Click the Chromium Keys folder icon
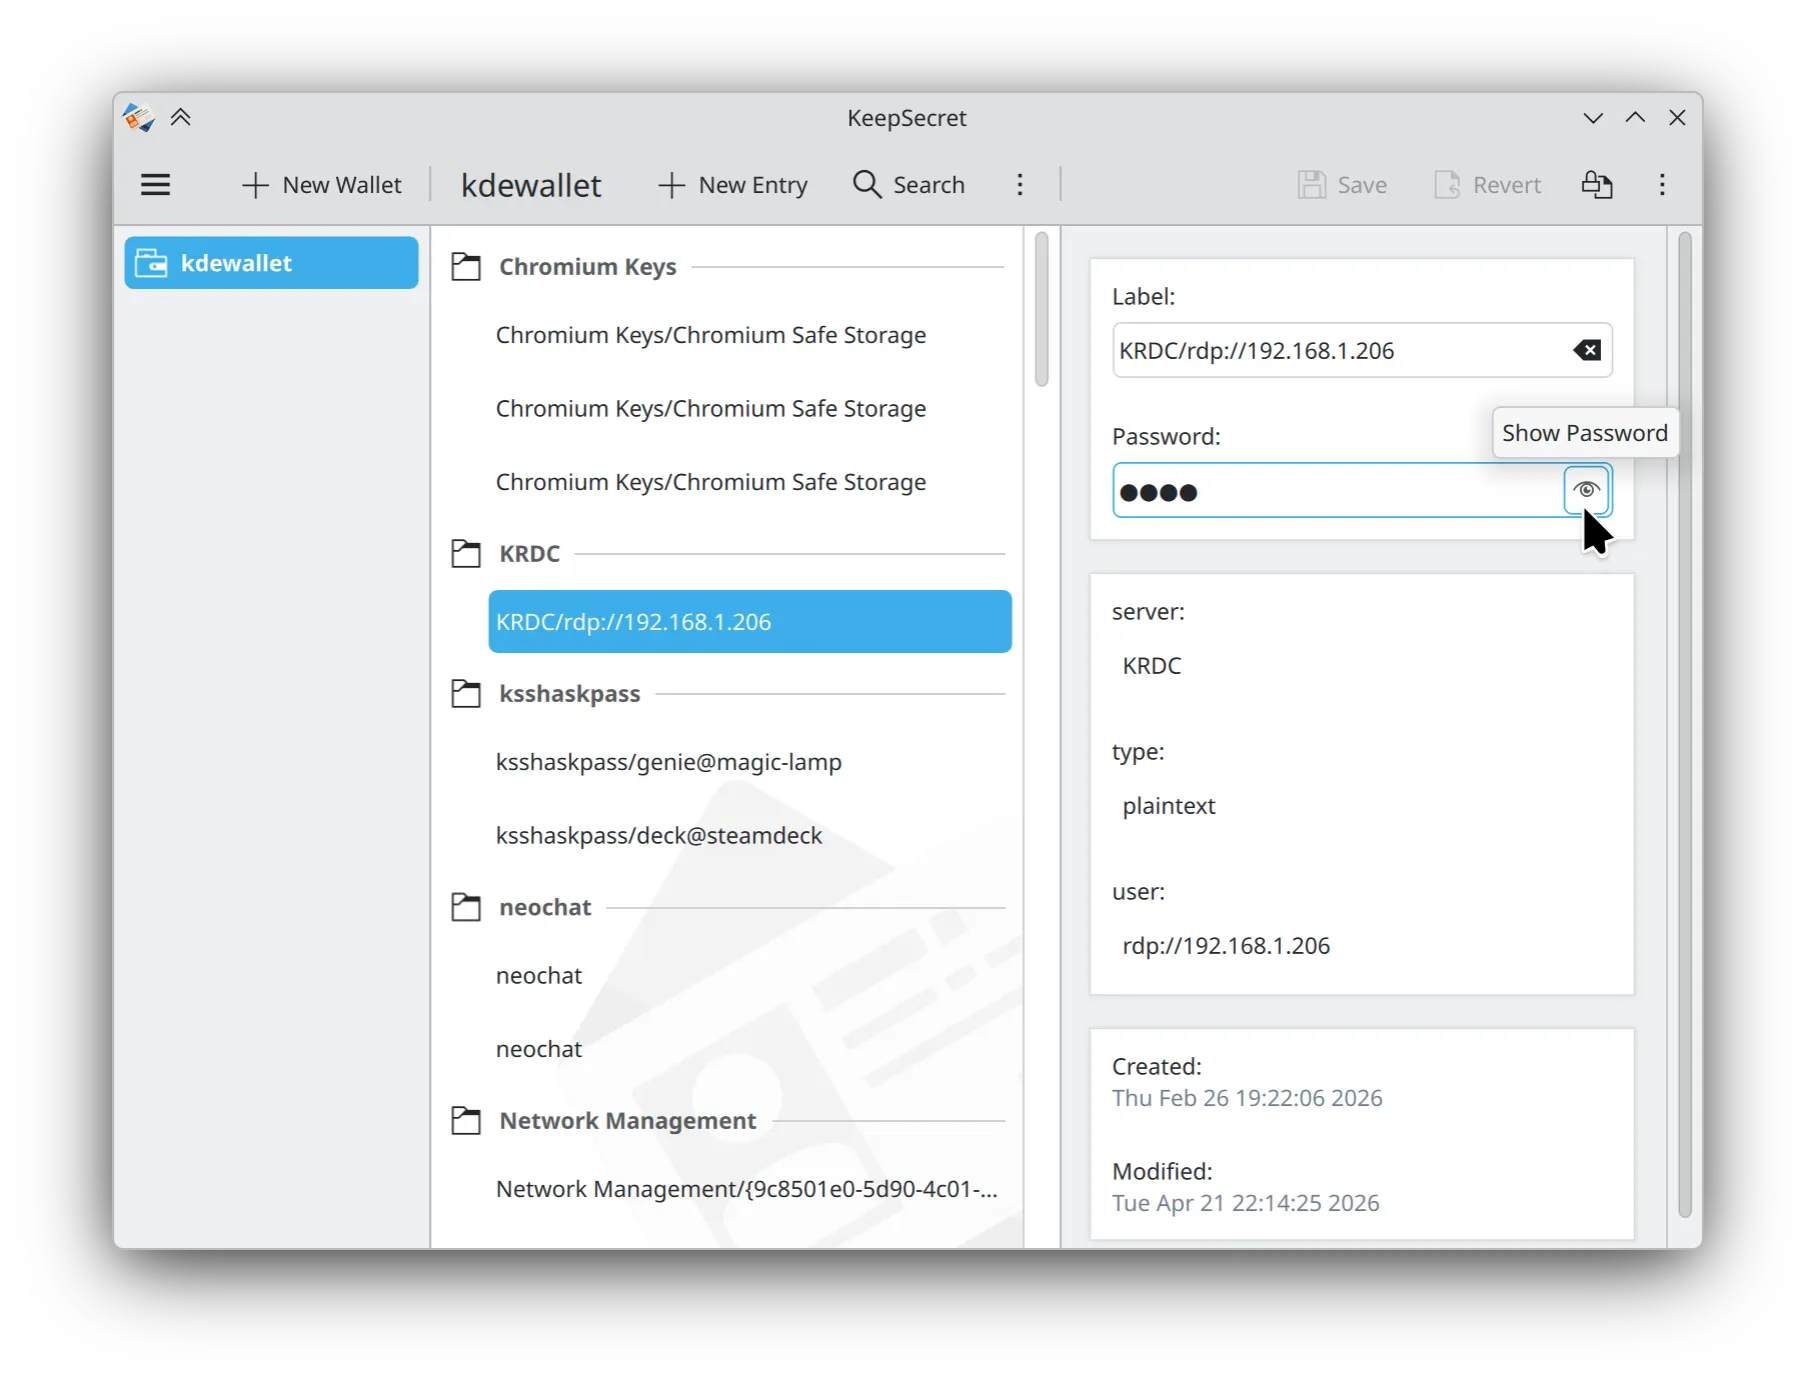1815x1383 pixels. (x=466, y=267)
